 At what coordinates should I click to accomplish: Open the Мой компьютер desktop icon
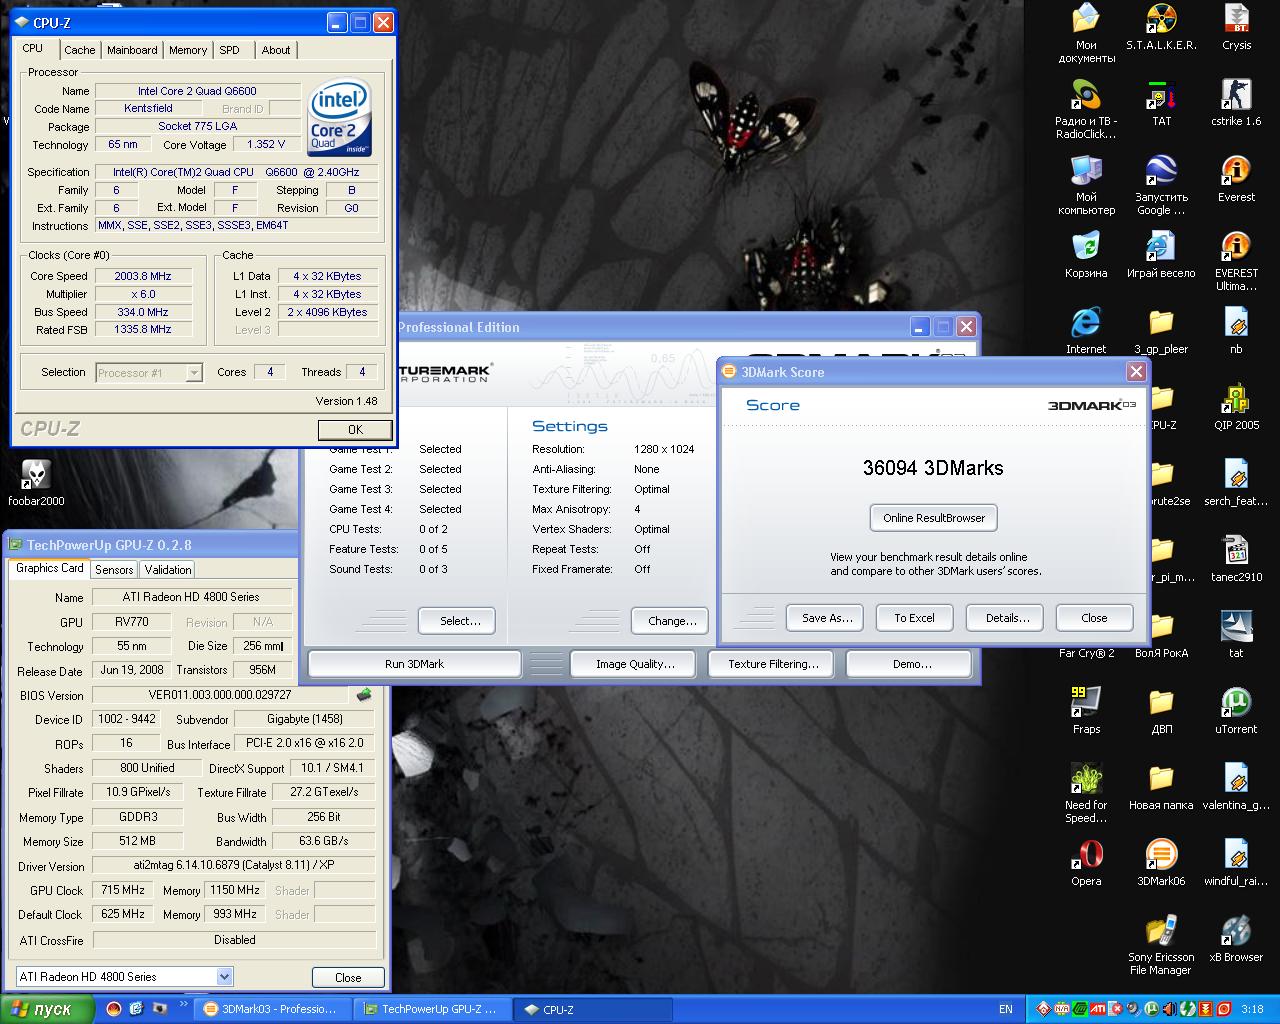pos(1086,186)
